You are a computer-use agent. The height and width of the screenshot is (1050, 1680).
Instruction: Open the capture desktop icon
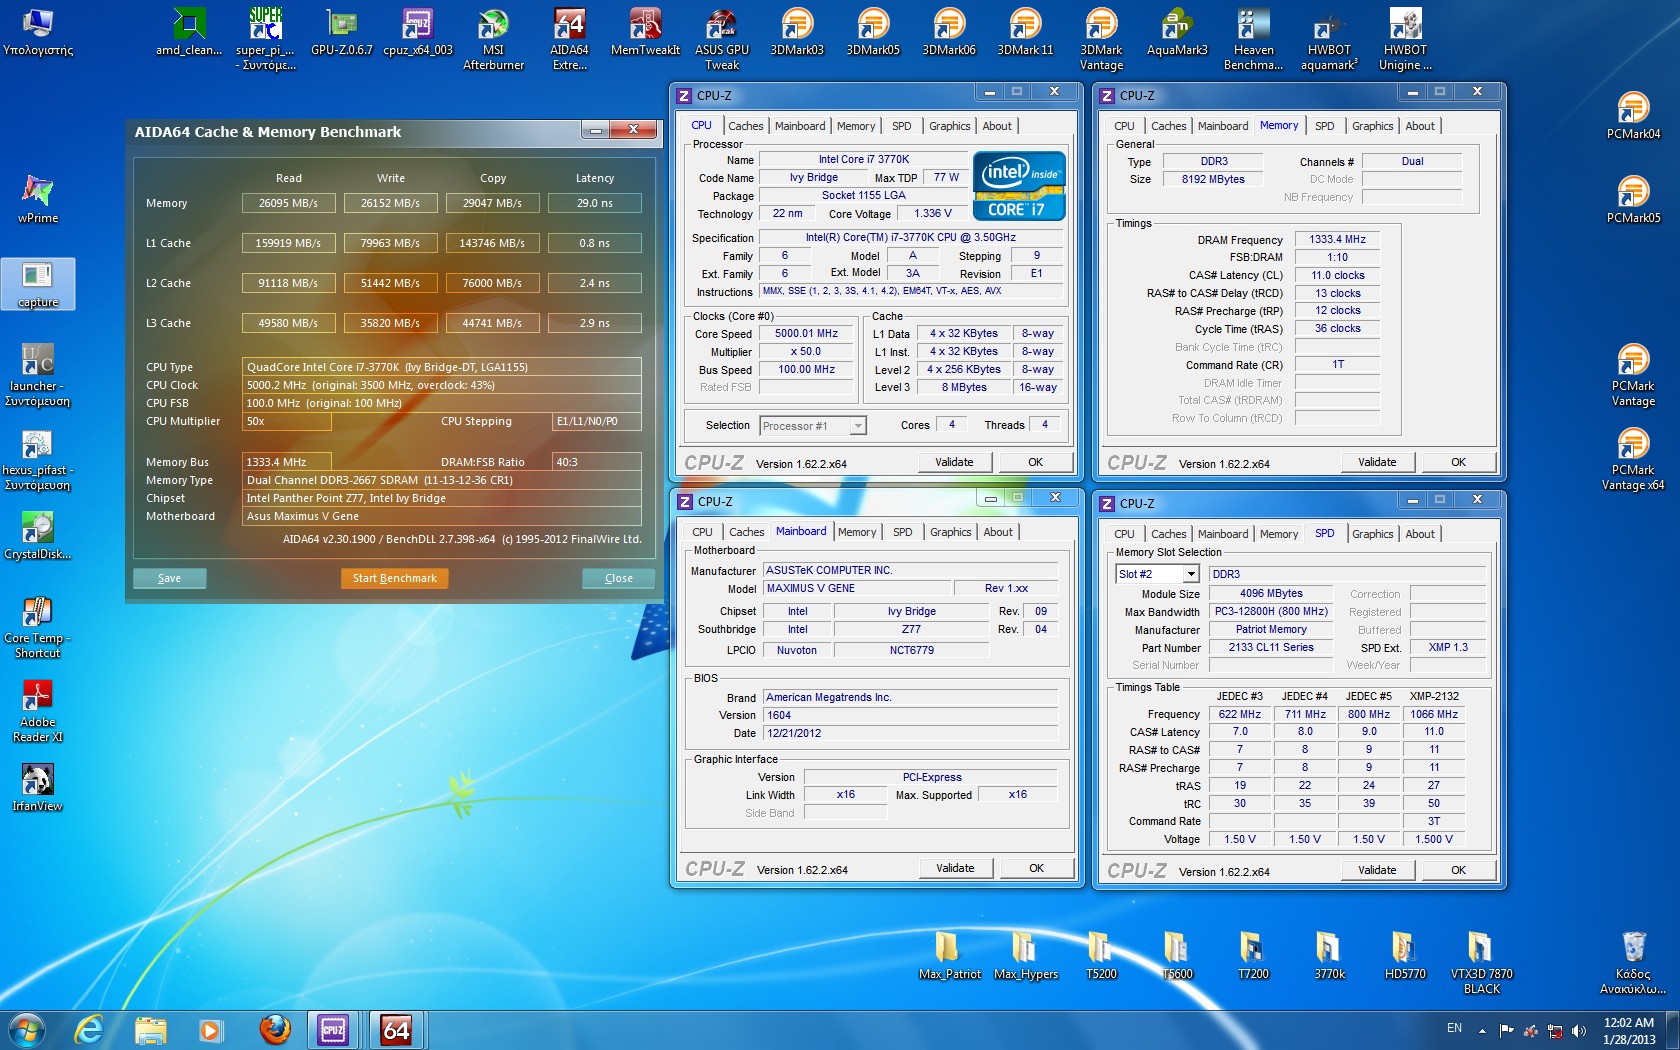point(37,284)
